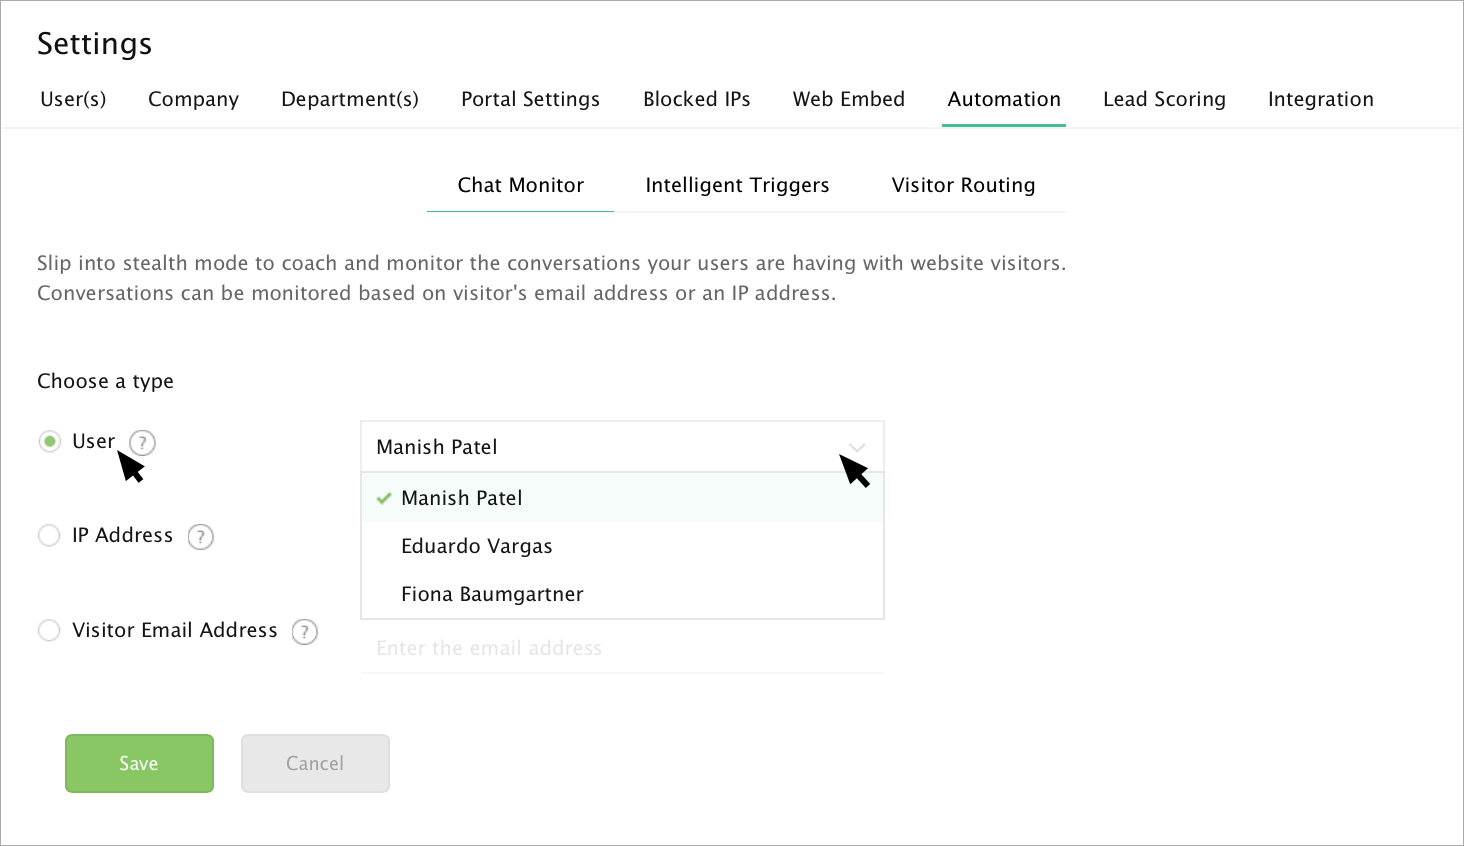Pick Eduardo Vargas from the dropdown list
Viewport: 1464px width, 846px height.
click(x=476, y=546)
